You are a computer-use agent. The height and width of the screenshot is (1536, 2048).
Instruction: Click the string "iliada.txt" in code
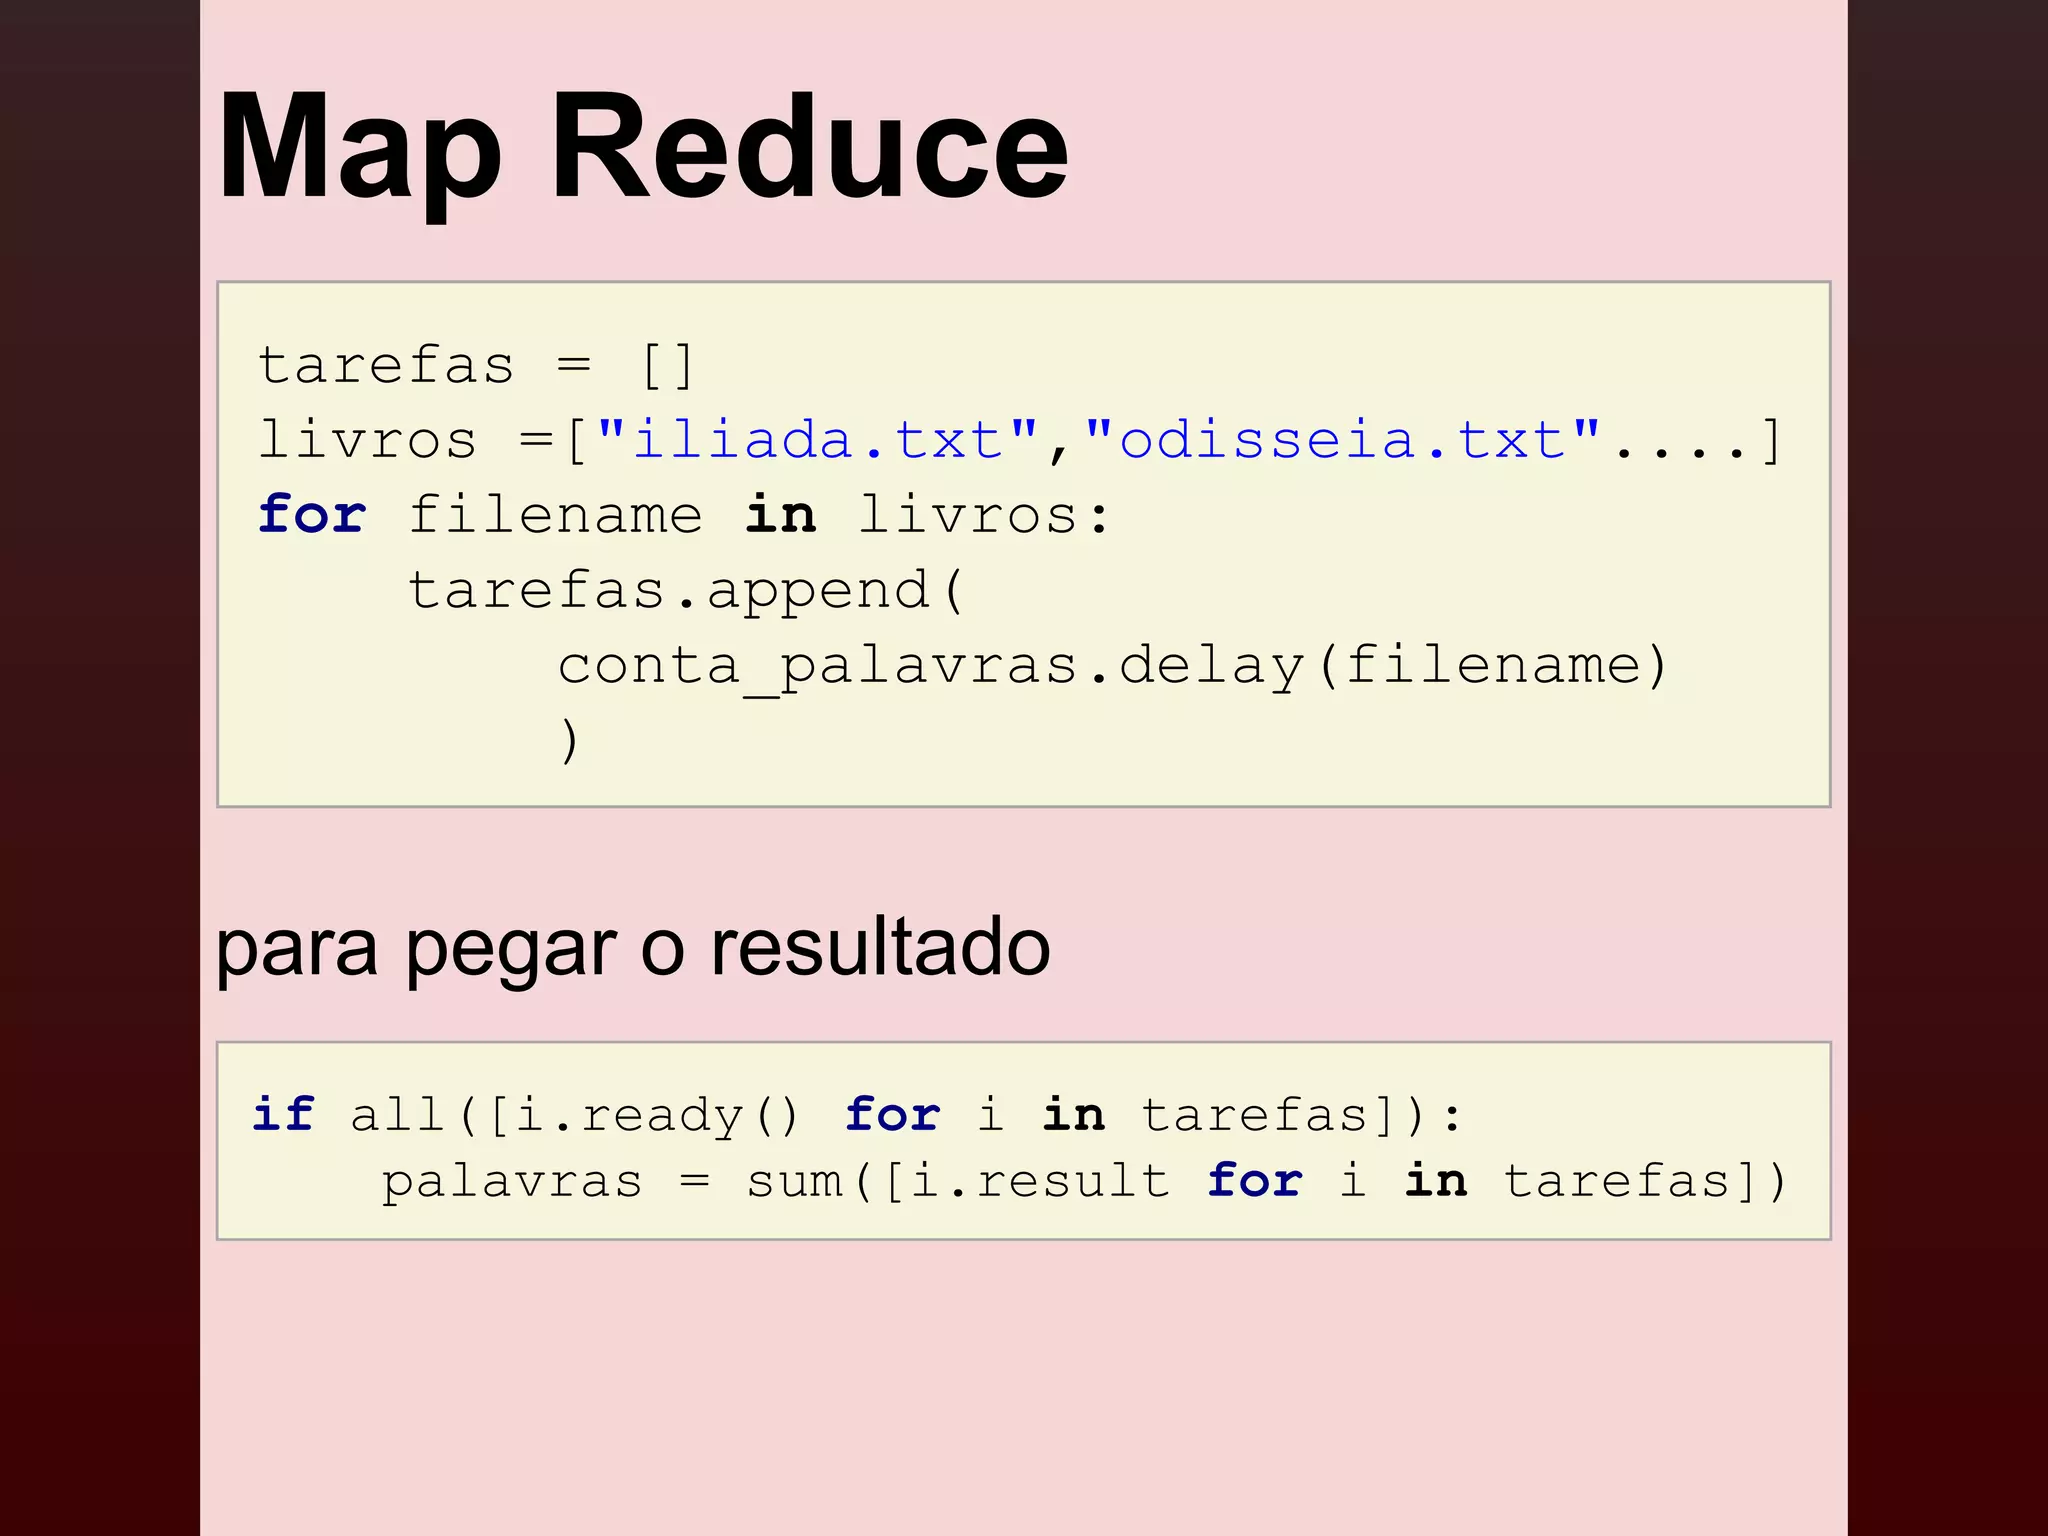click(818, 439)
